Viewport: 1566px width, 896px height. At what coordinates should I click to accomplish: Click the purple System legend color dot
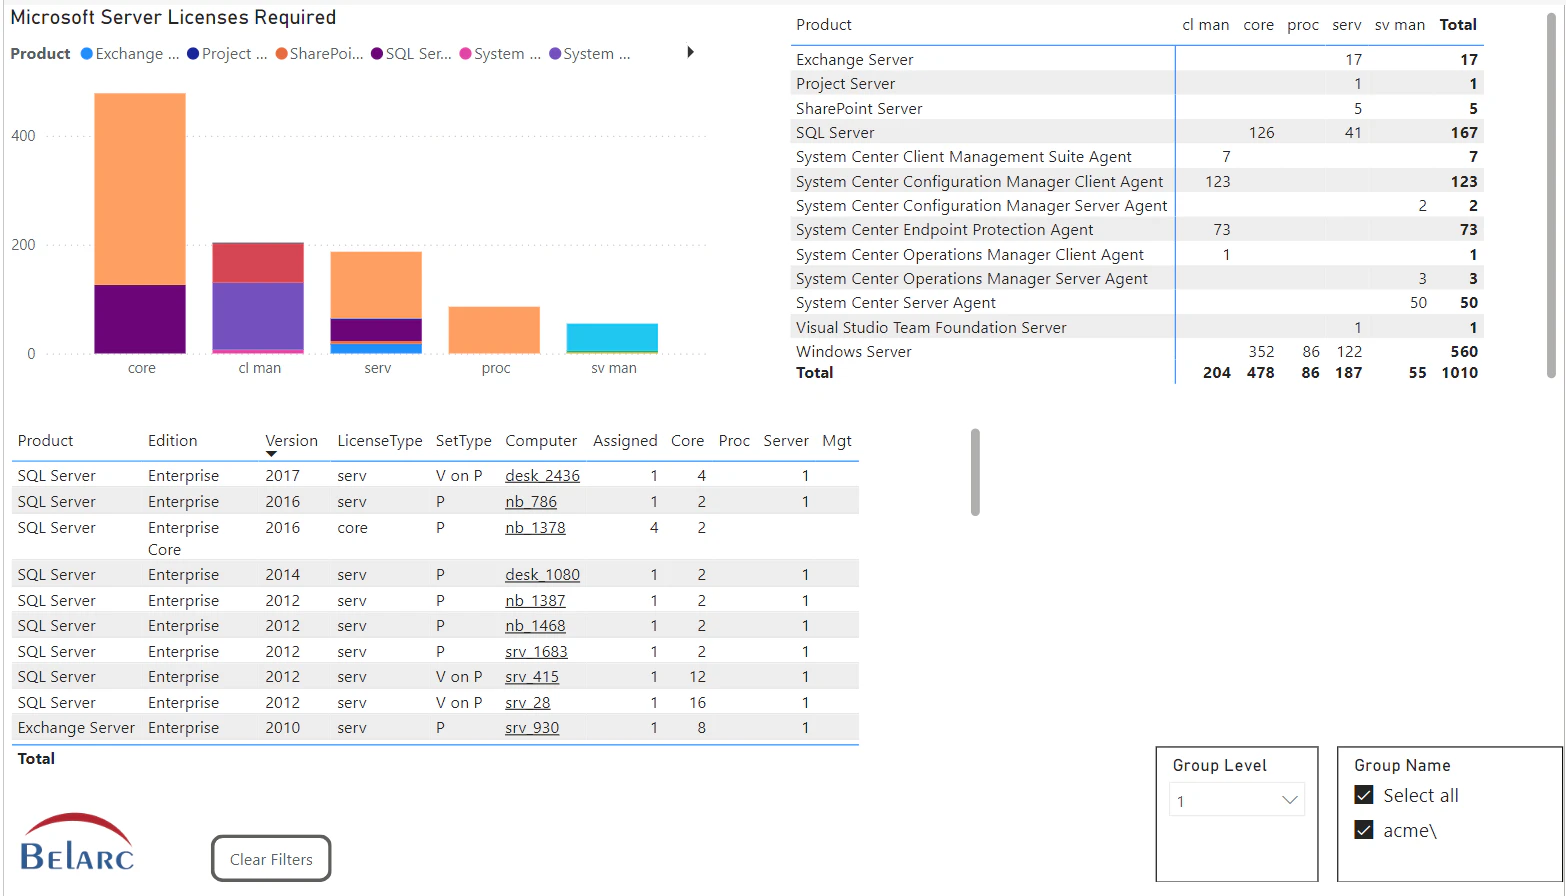[x=553, y=53]
